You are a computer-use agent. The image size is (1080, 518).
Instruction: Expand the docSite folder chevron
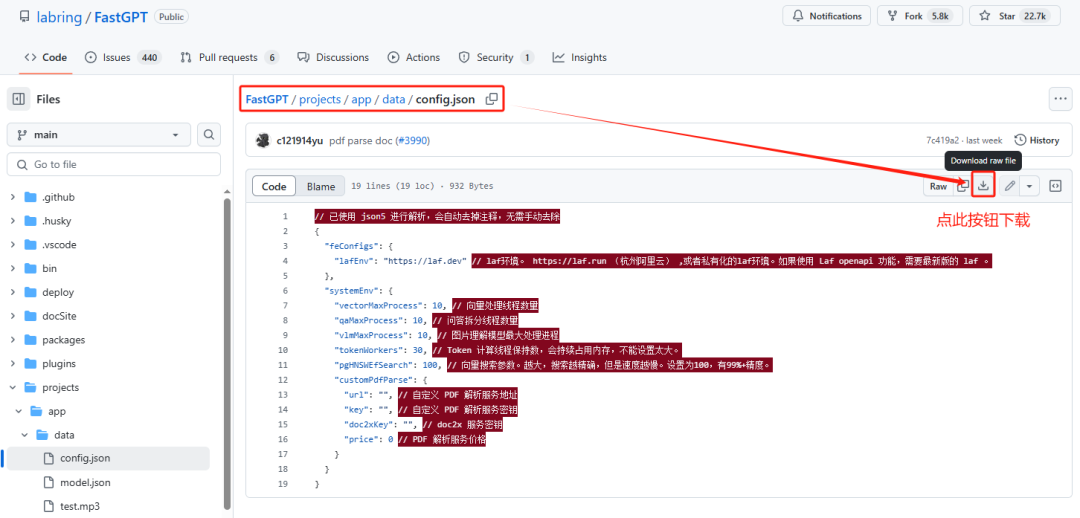coord(12,315)
